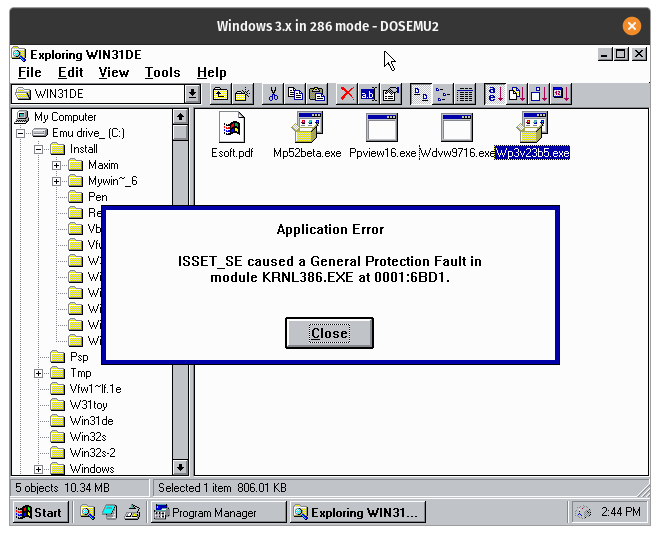Open the View menu
The image size is (660, 535).
(x=114, y=73)
